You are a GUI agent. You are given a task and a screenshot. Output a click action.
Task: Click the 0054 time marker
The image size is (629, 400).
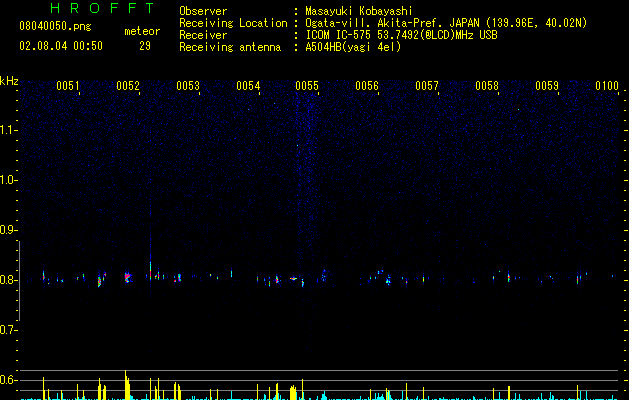pyautogui.click(x=248, y=86)
